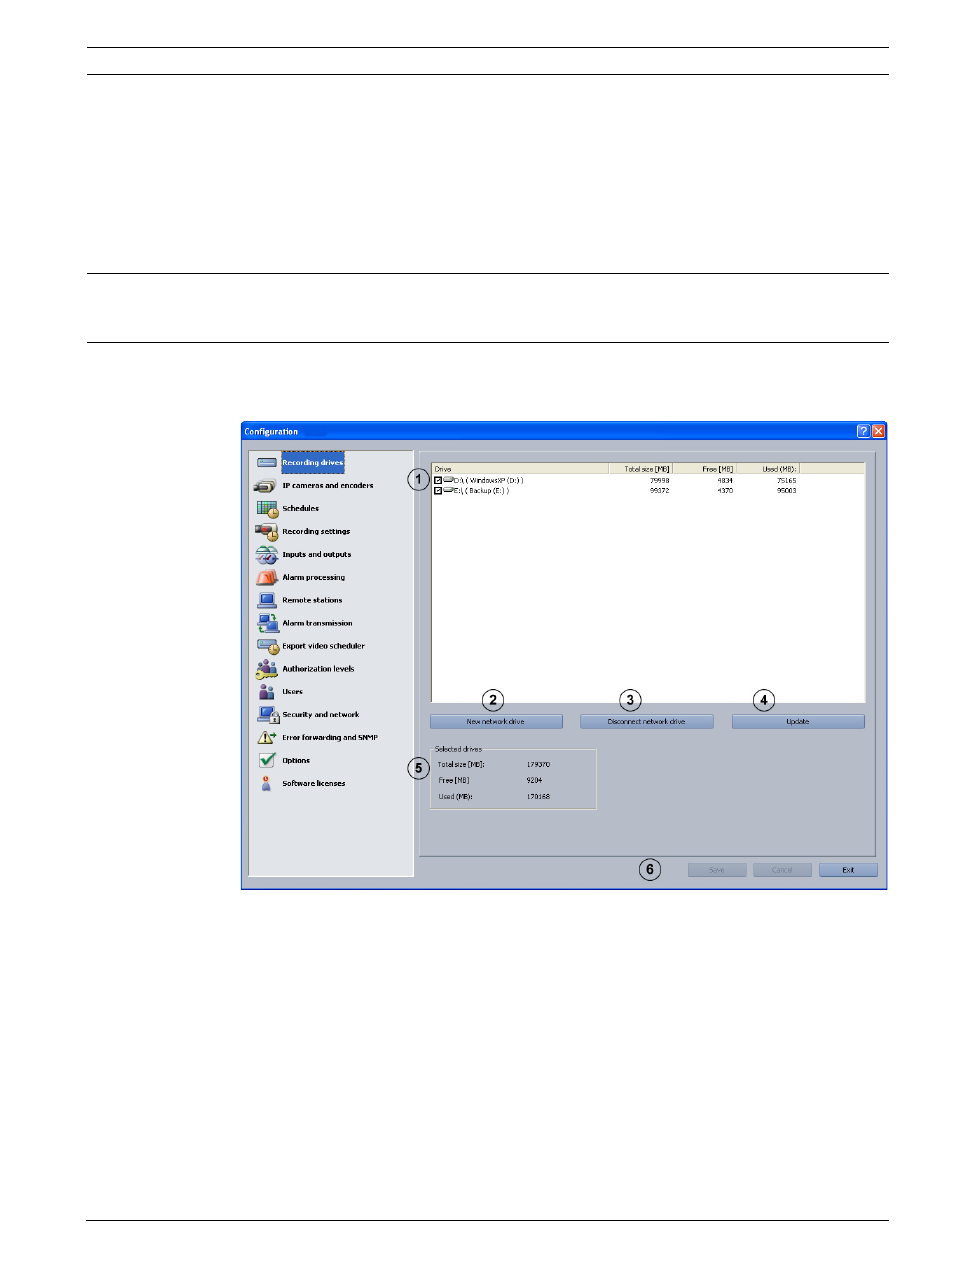This screenshot has width=954, height=1273.
Task: Select the Schedules calendar icon
Action: pos(267,509)
